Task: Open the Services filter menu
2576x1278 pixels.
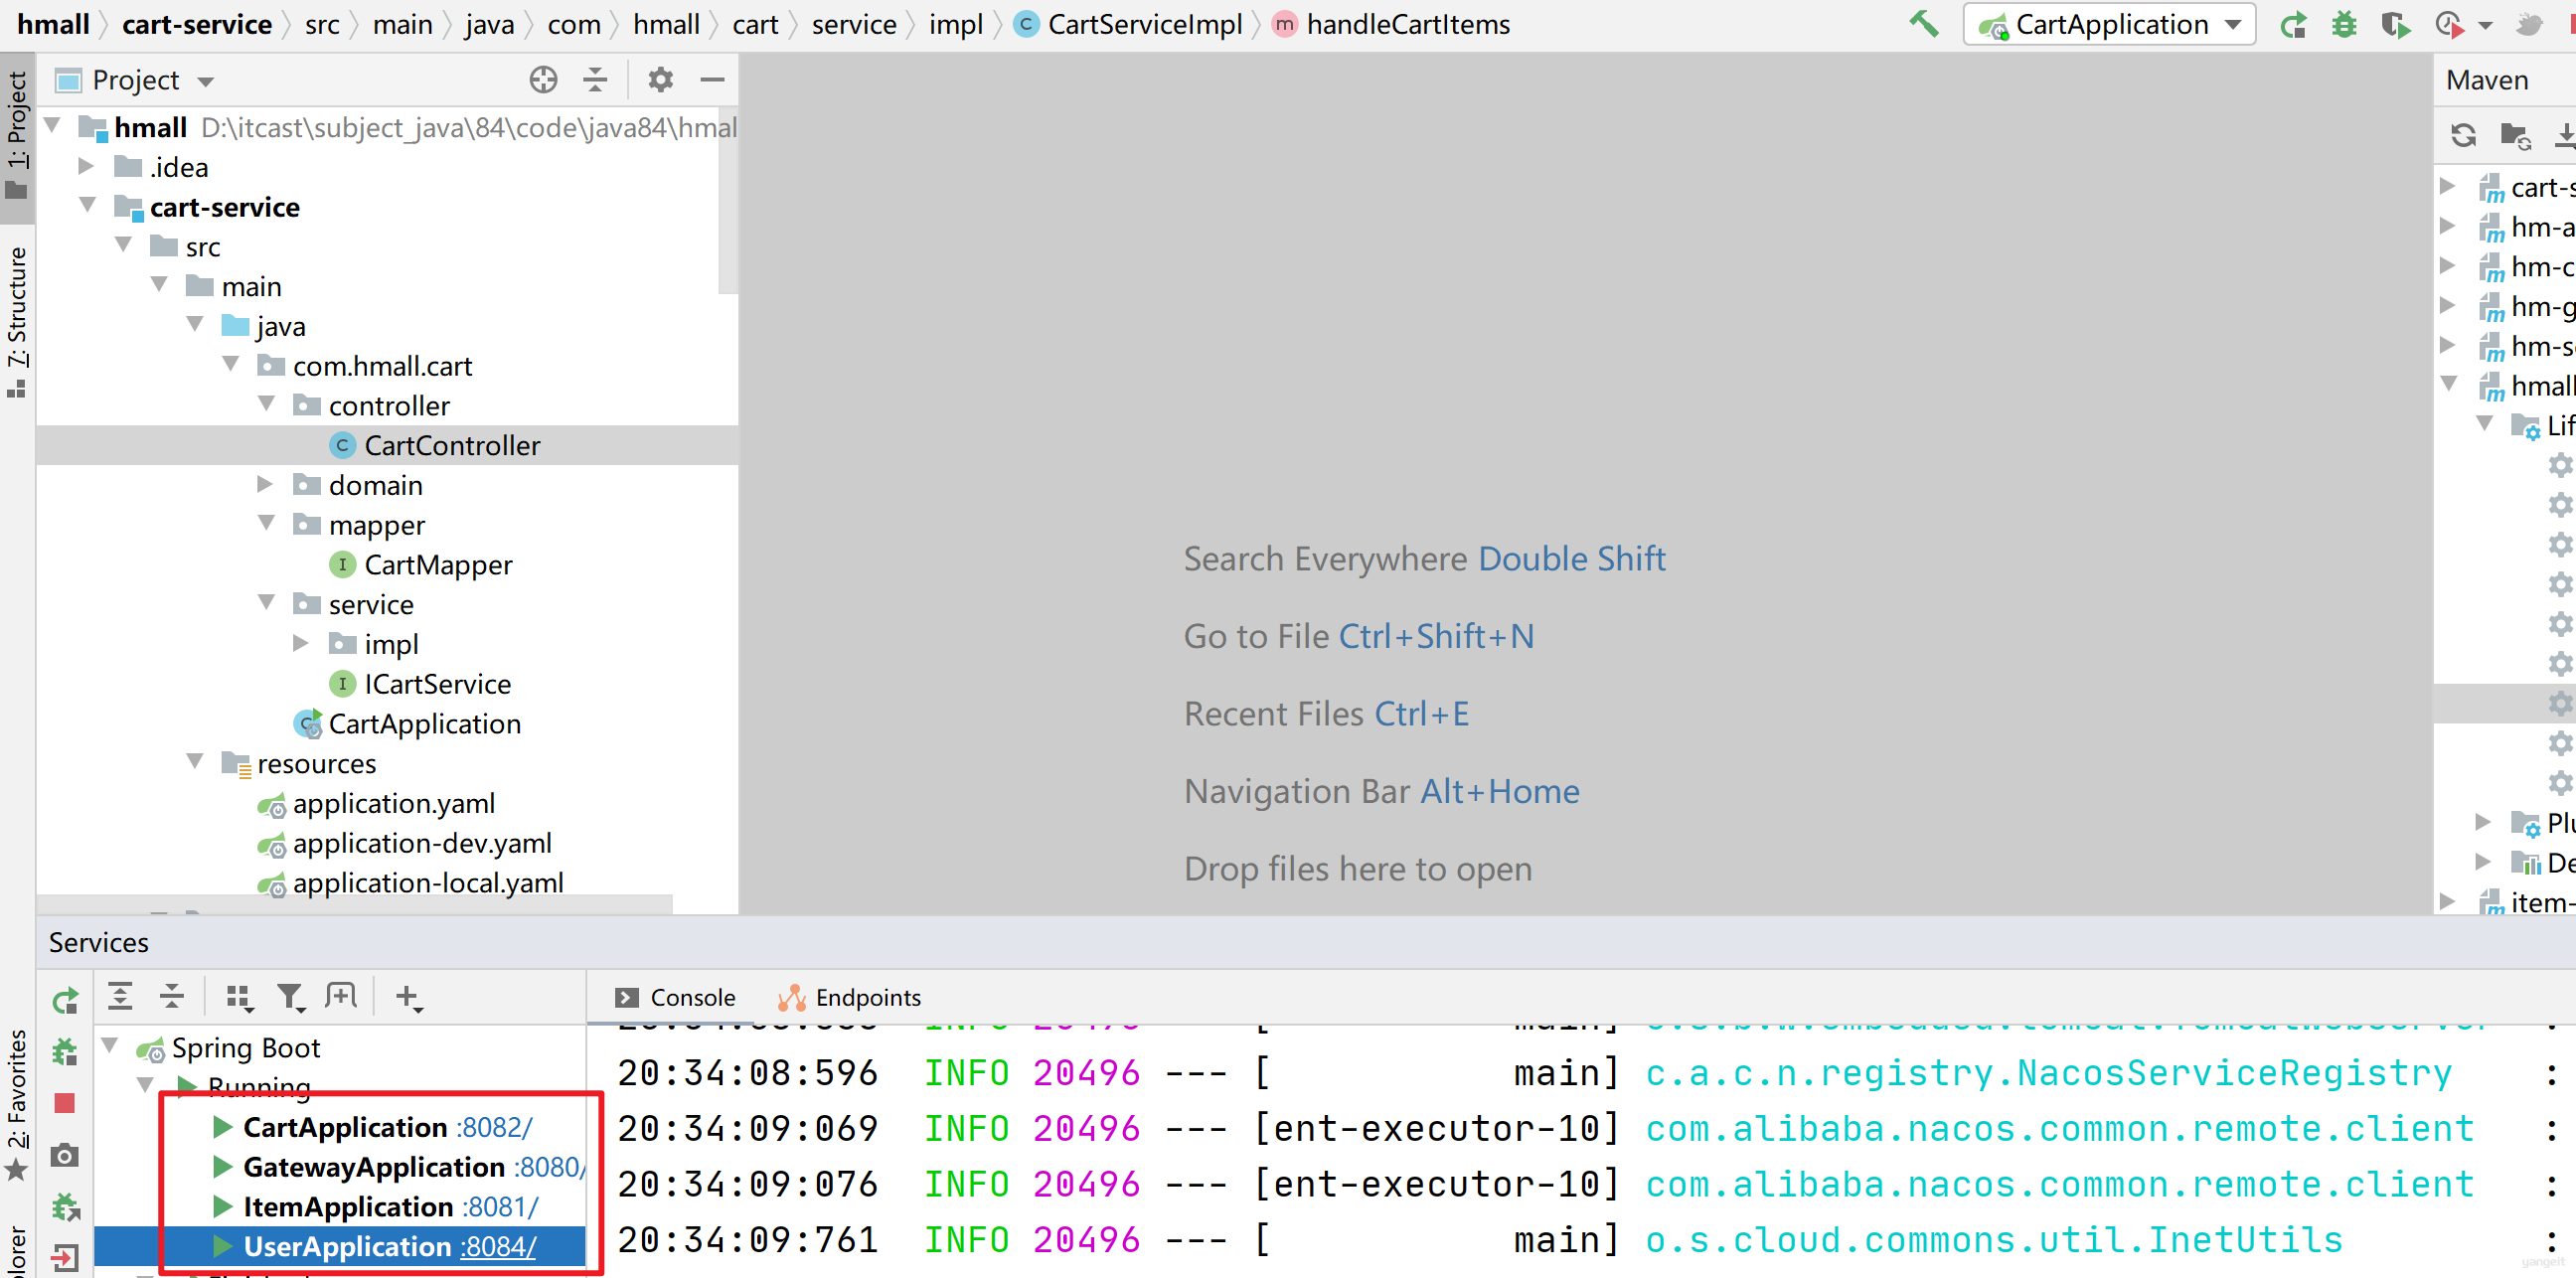Action: pyautogui.click(x=290, y=997)
